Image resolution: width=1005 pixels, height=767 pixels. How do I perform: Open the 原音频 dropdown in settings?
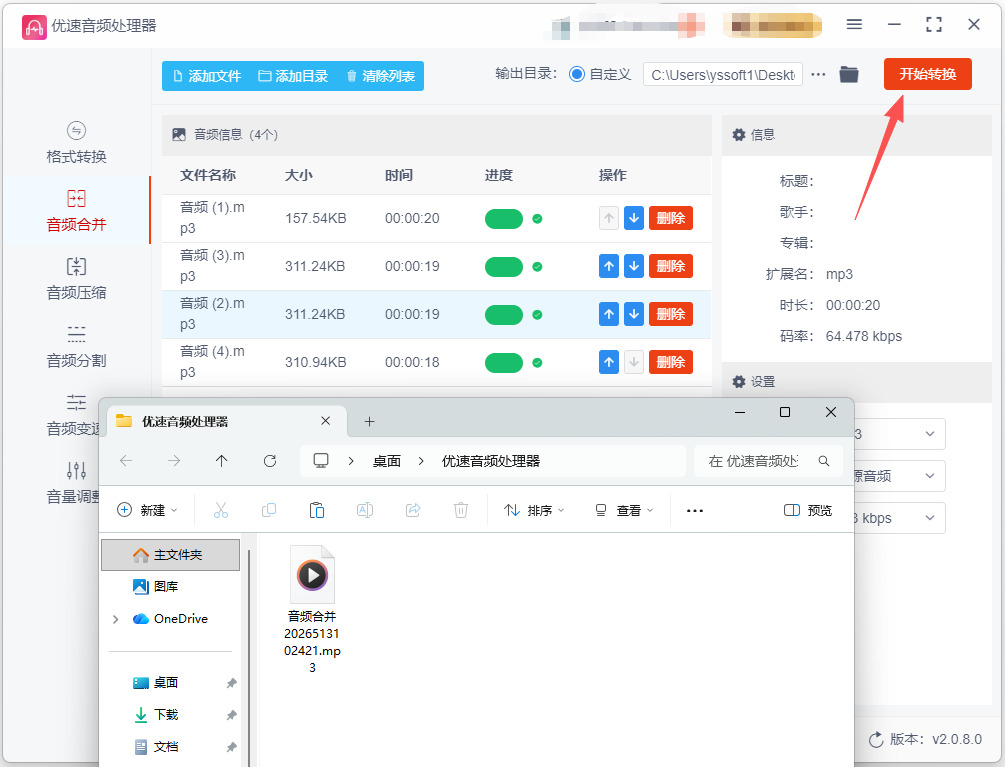tap(900, 476)
